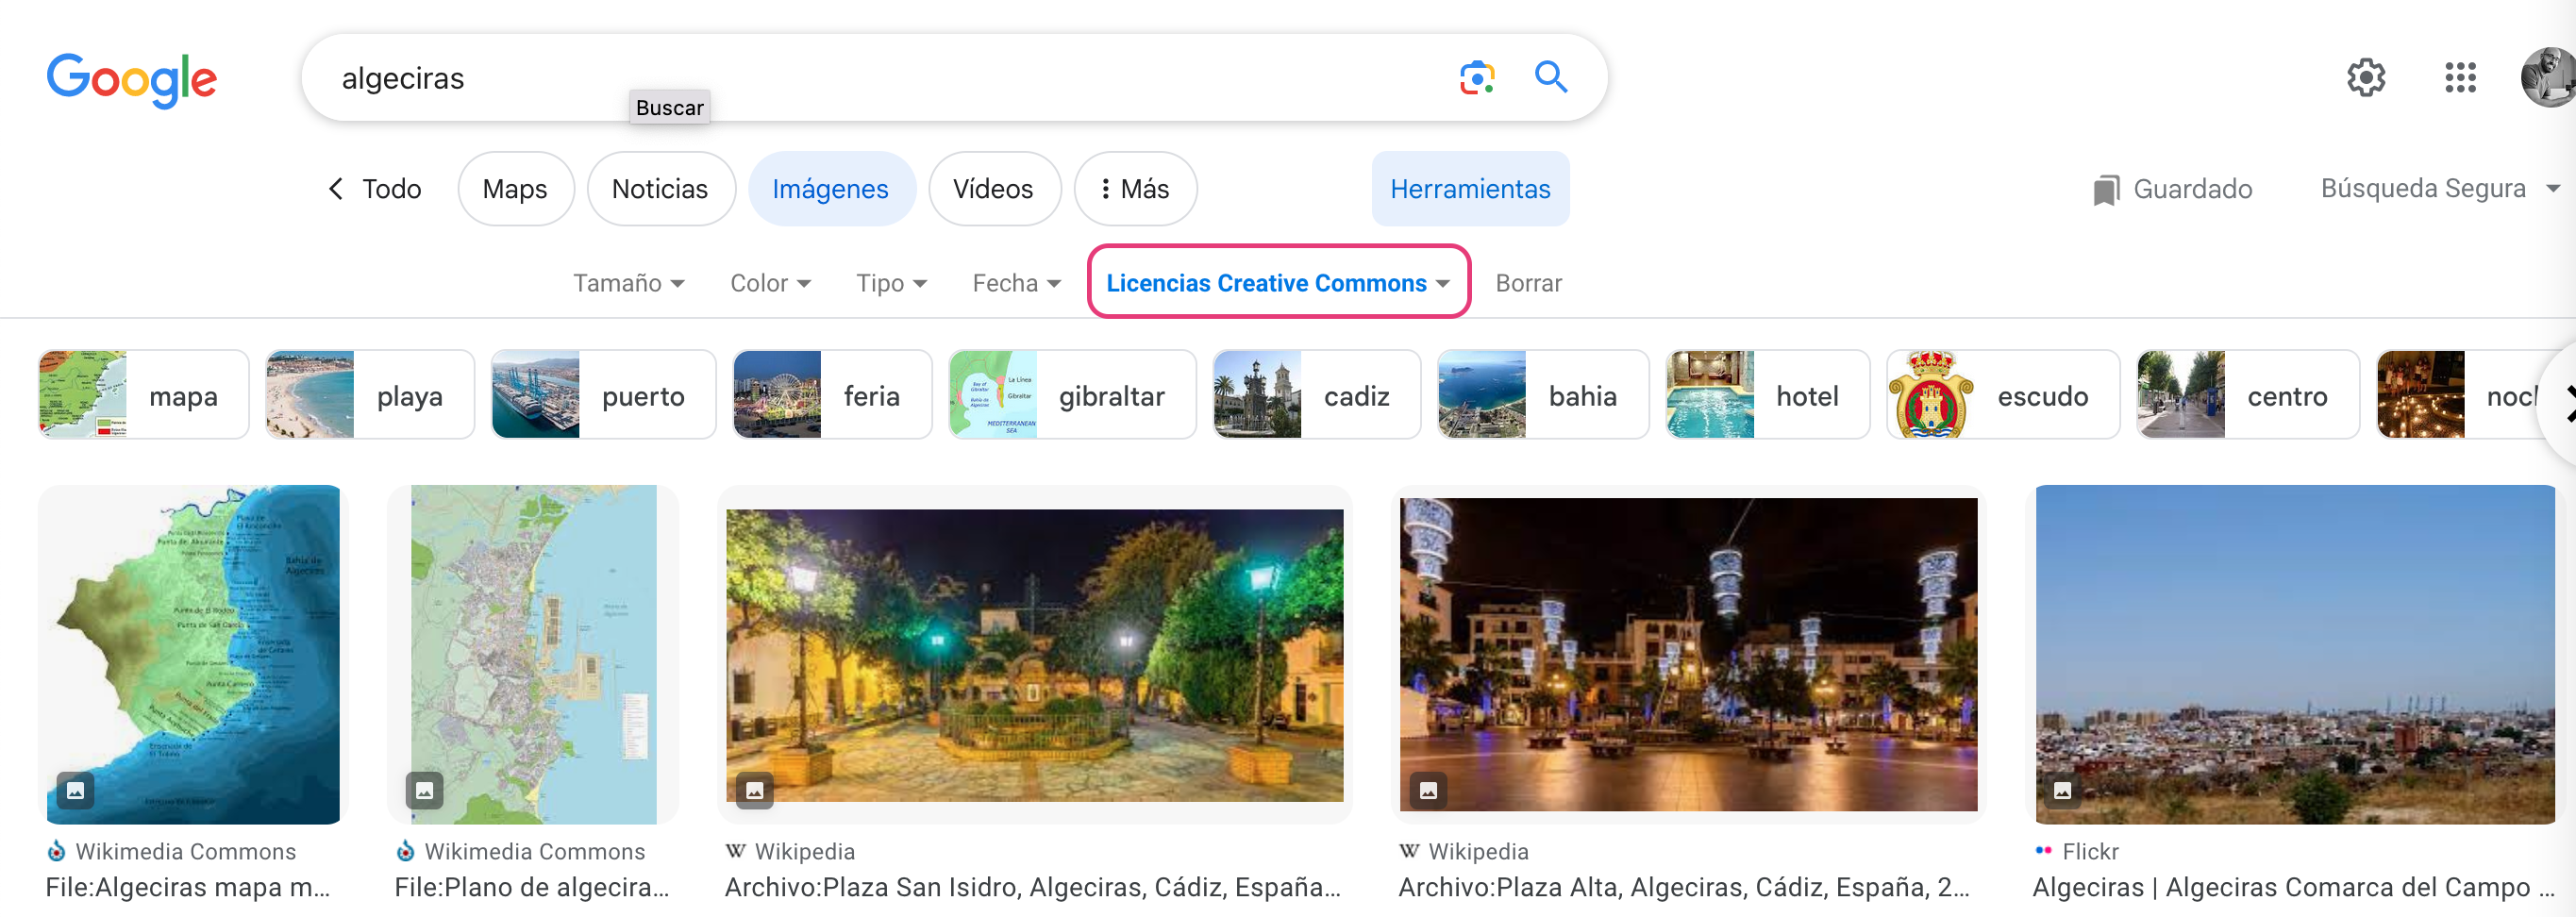The height and width of the screenshot is (917, 2576).
Task: Open the Licencias Creative Commons dropdown
Action: tap(1278, 283)
